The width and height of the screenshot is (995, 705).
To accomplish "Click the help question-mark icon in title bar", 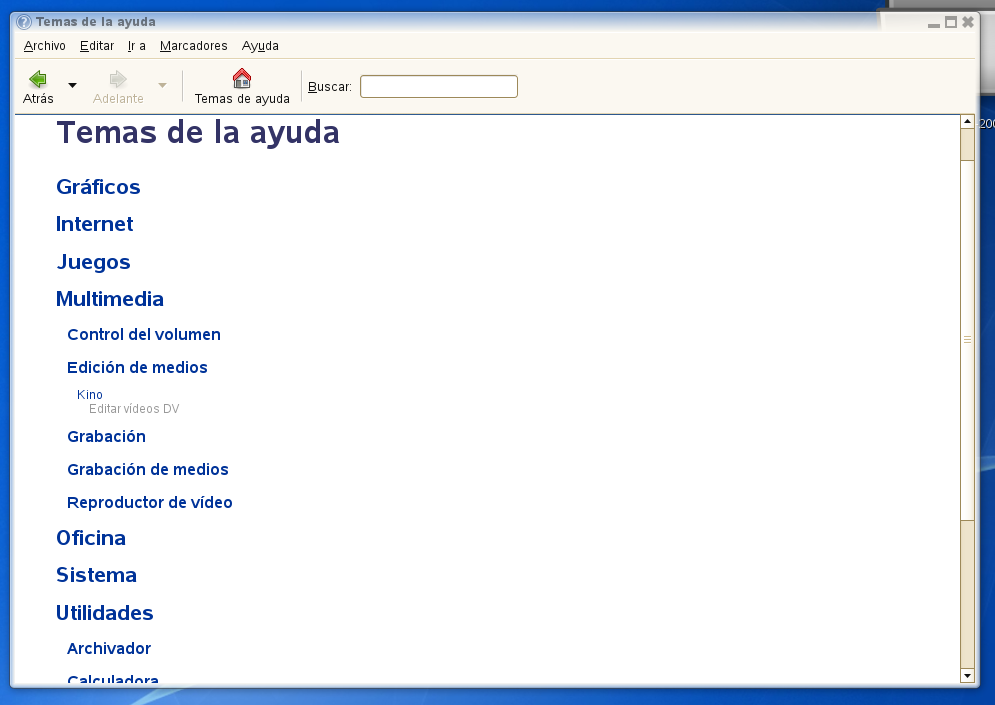I will coord(24,22).
